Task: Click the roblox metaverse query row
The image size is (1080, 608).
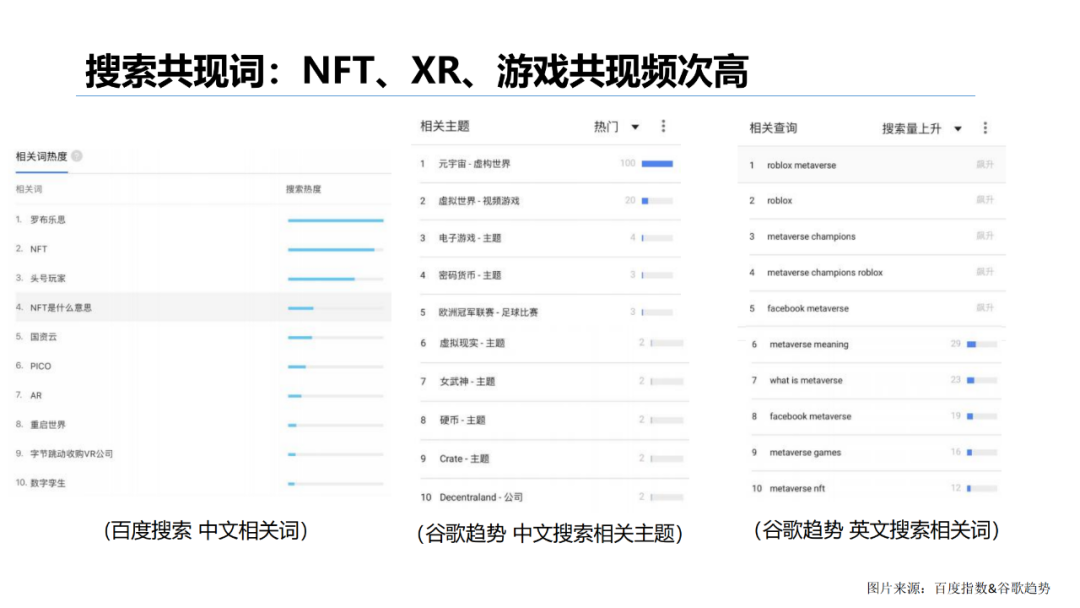Action: 804,165
